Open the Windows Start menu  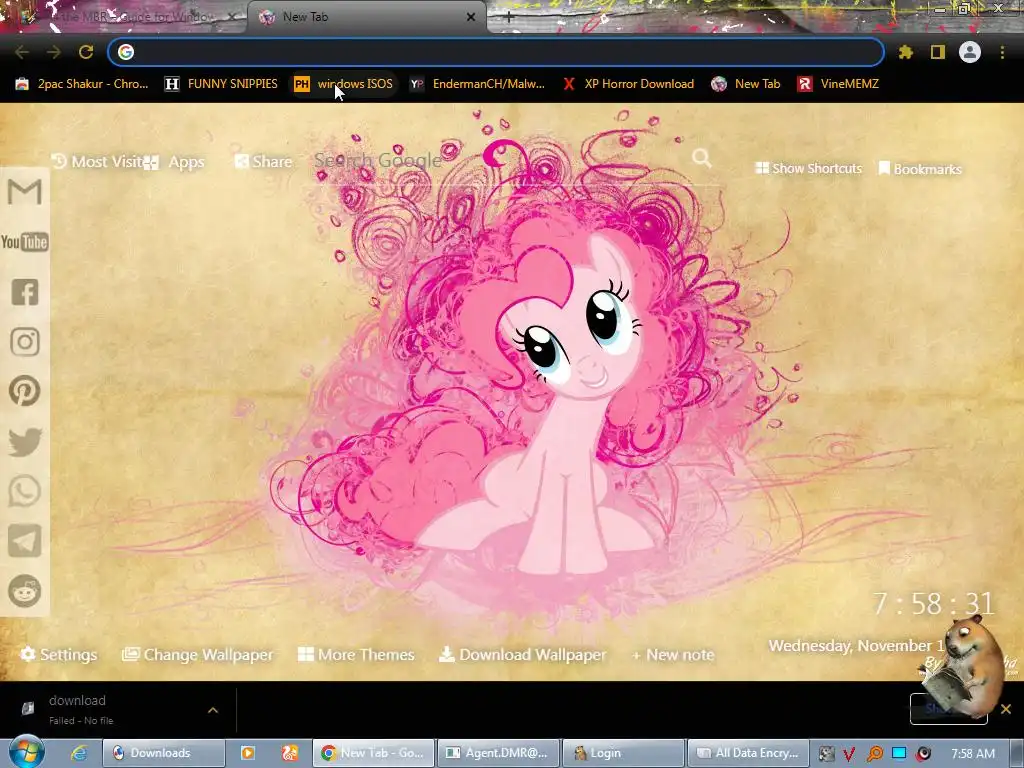point(26,752)
